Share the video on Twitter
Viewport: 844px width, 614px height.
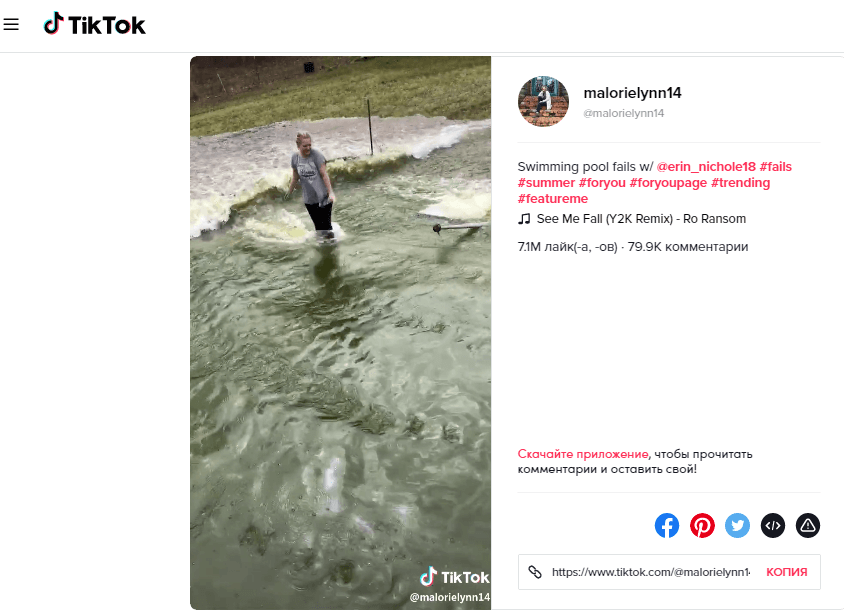(737, 525)
